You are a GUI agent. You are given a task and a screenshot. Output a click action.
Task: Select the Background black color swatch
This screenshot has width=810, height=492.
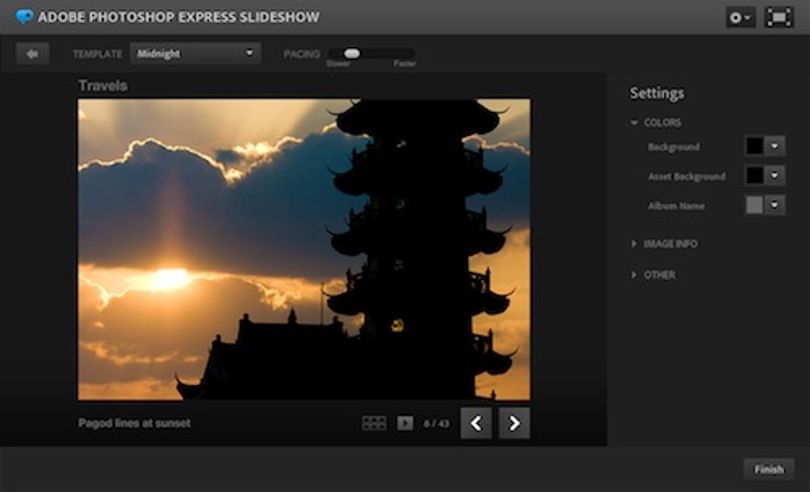(754, 146)
